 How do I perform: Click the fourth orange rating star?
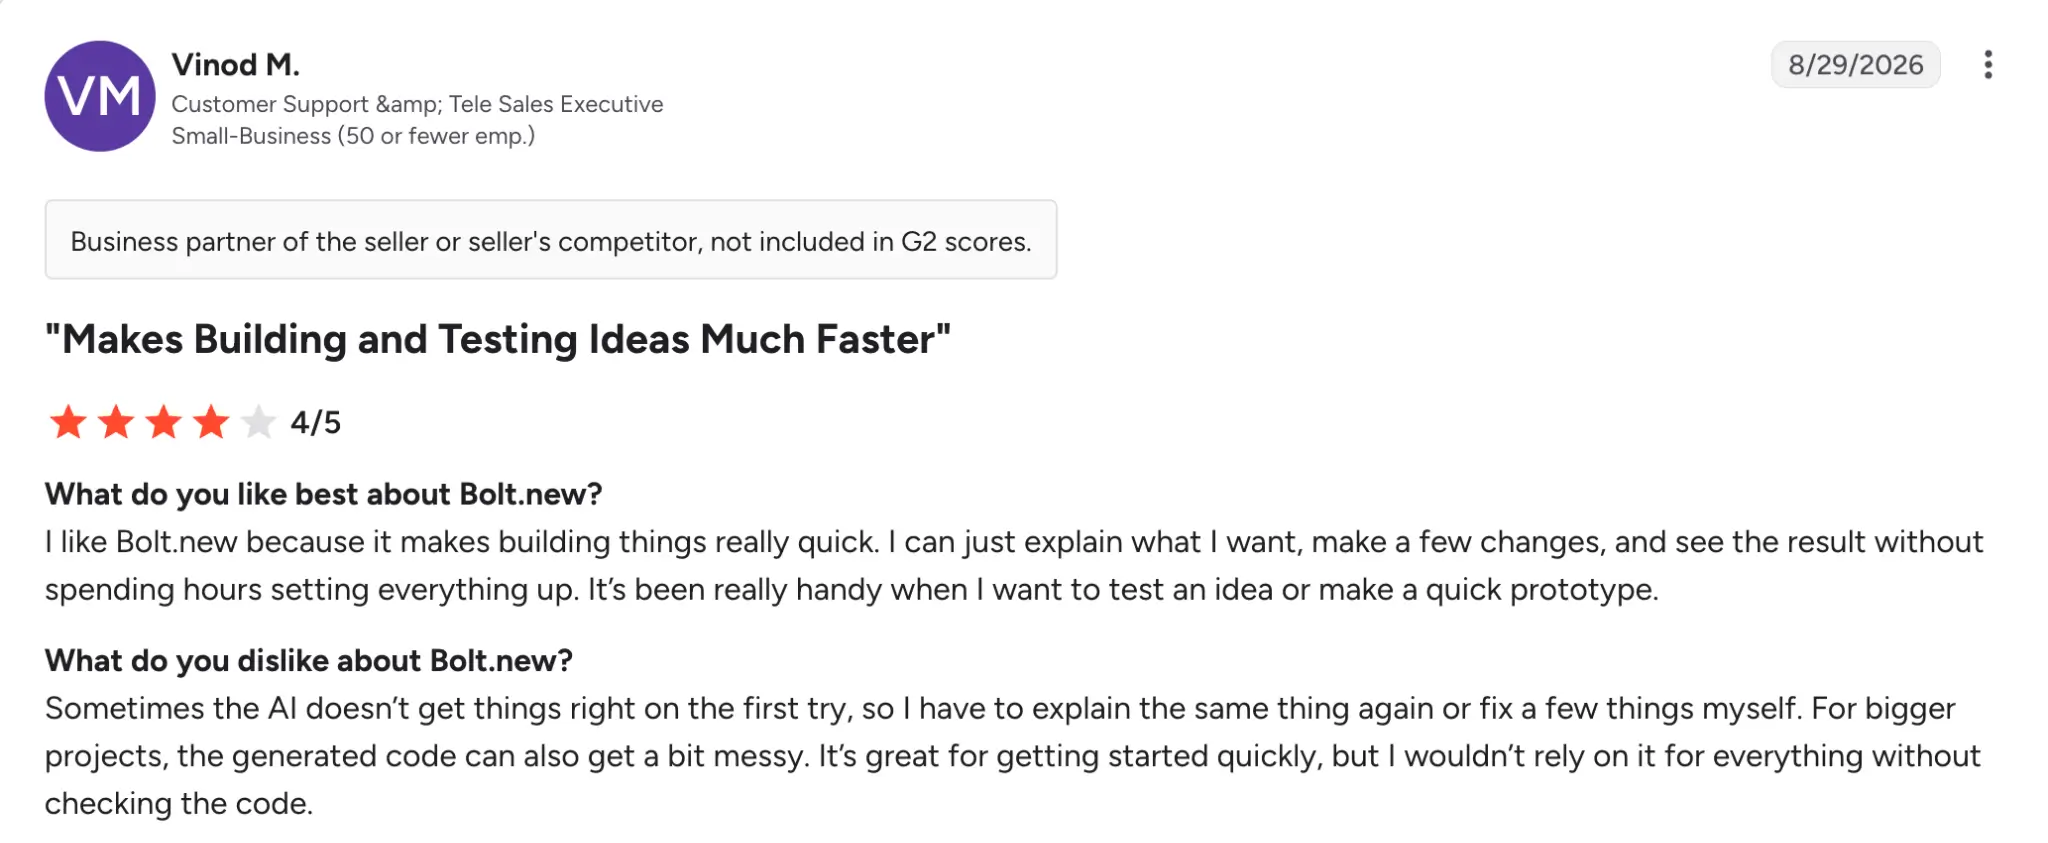tap(211, 422)
